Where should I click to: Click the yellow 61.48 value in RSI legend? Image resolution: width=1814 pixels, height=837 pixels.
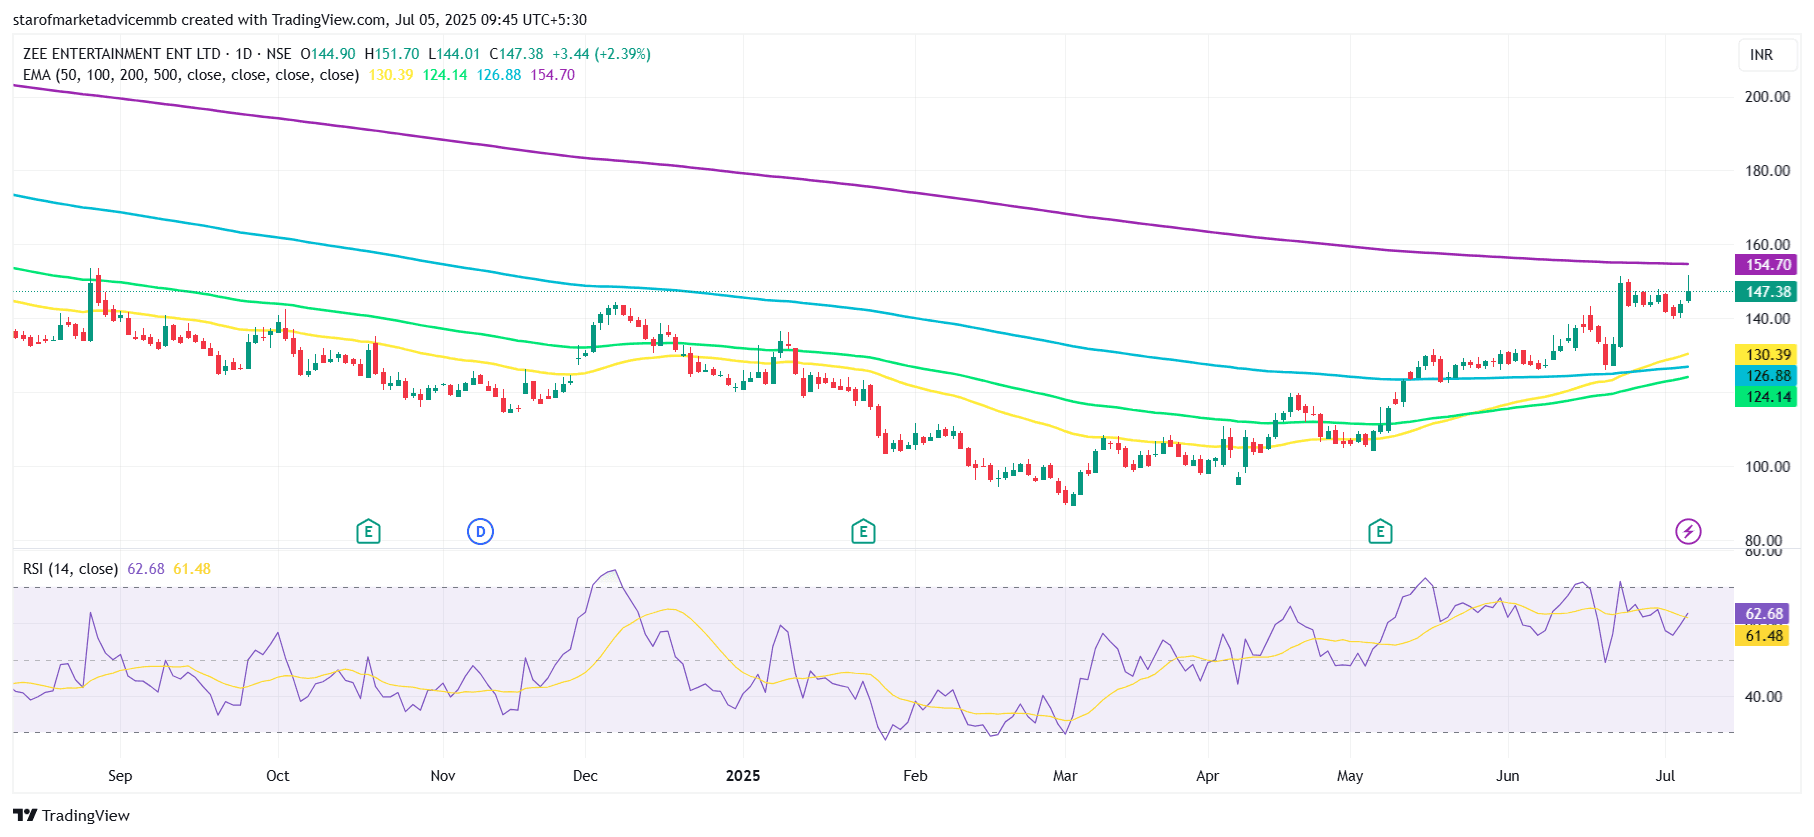click(192, 569)
